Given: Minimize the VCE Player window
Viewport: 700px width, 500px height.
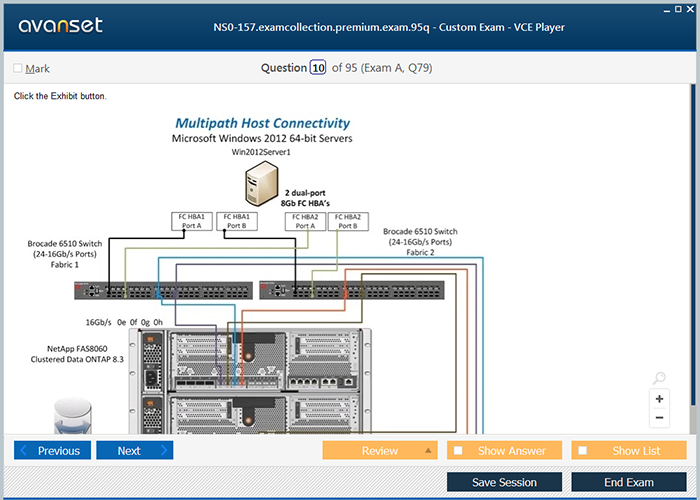Looking at the screenshot, I should pos(667,9).
